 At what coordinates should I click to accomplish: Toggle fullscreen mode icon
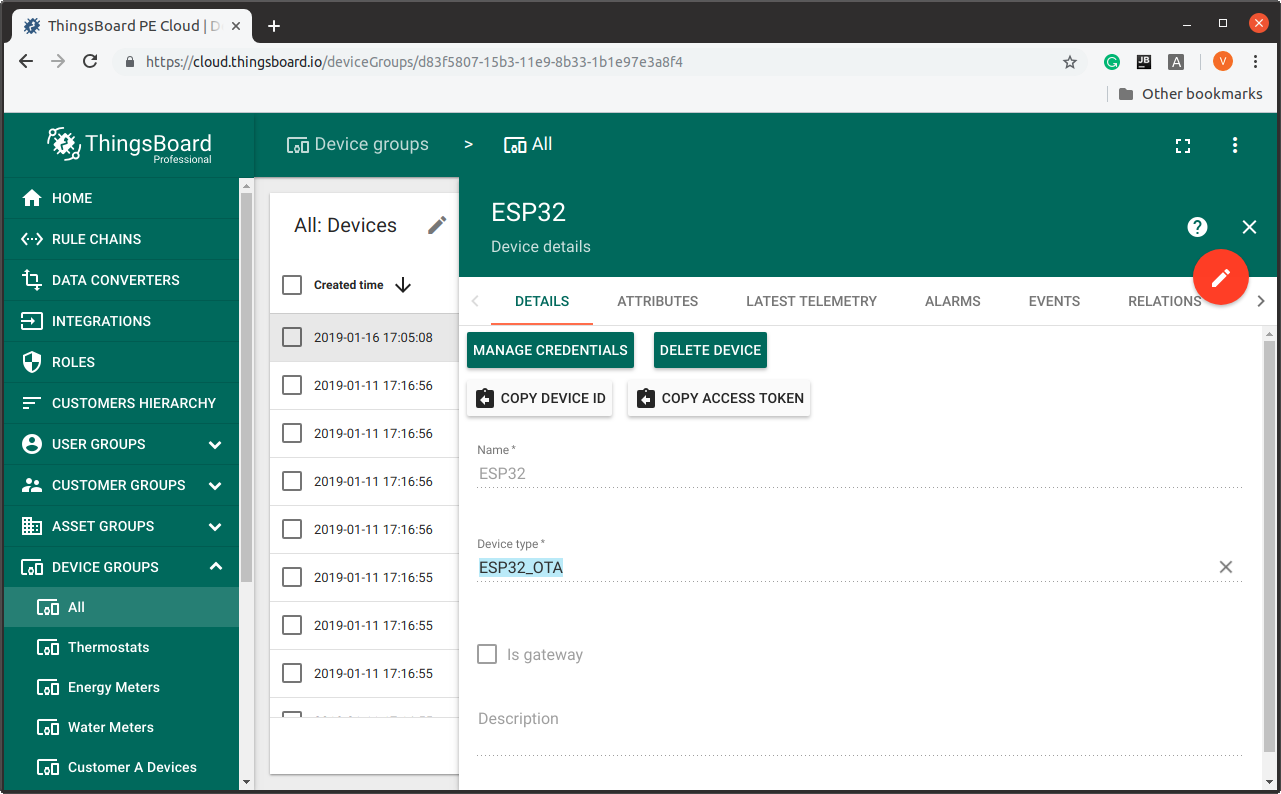1183,146
